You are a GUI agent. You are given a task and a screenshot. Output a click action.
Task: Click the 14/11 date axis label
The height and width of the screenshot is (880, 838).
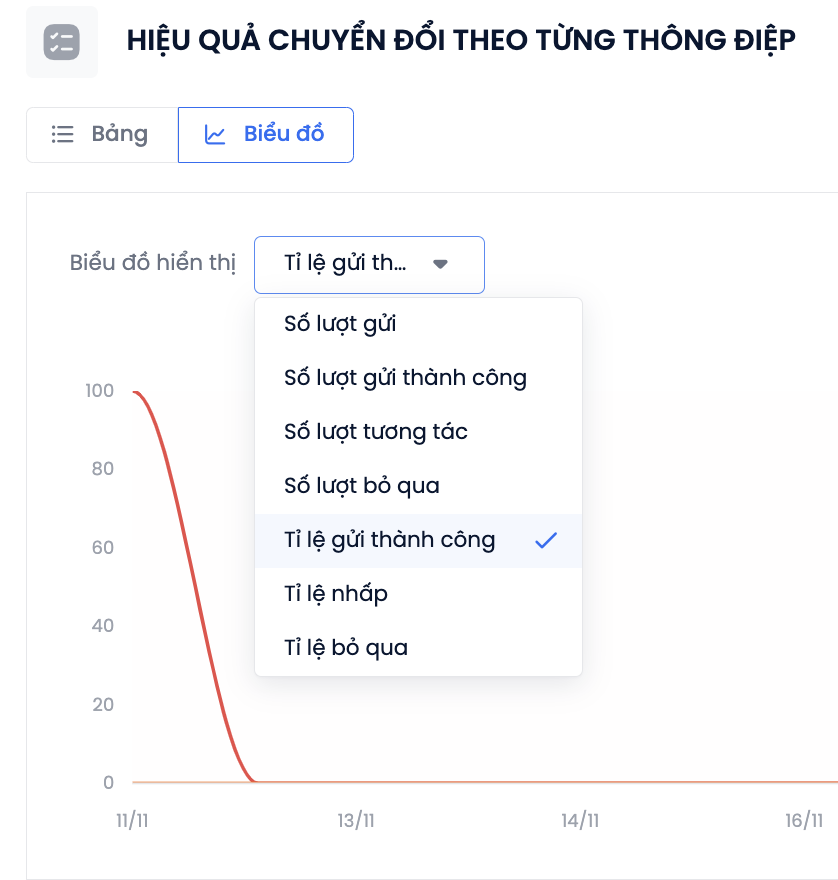coord(580,821)
